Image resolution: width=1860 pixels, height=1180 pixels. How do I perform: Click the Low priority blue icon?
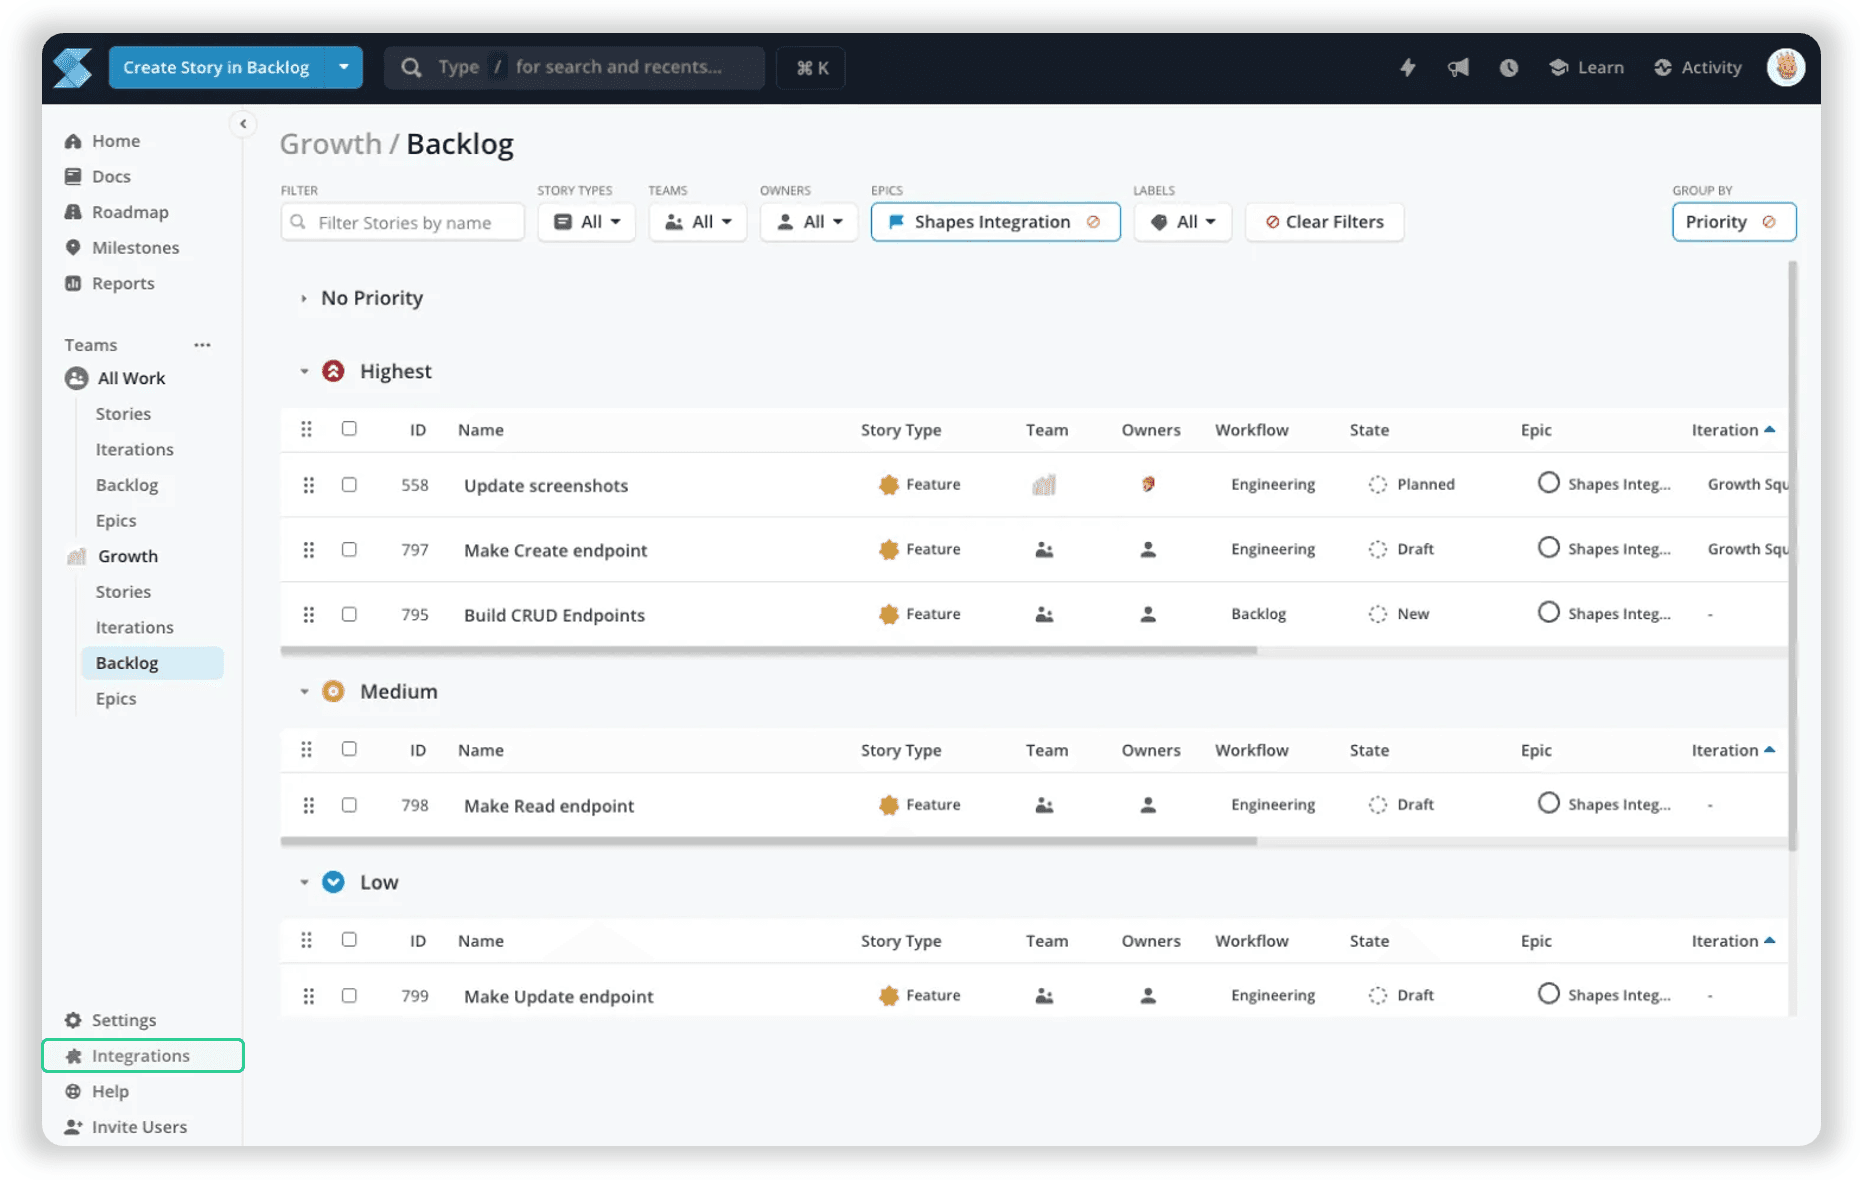(x=333, y=882)
